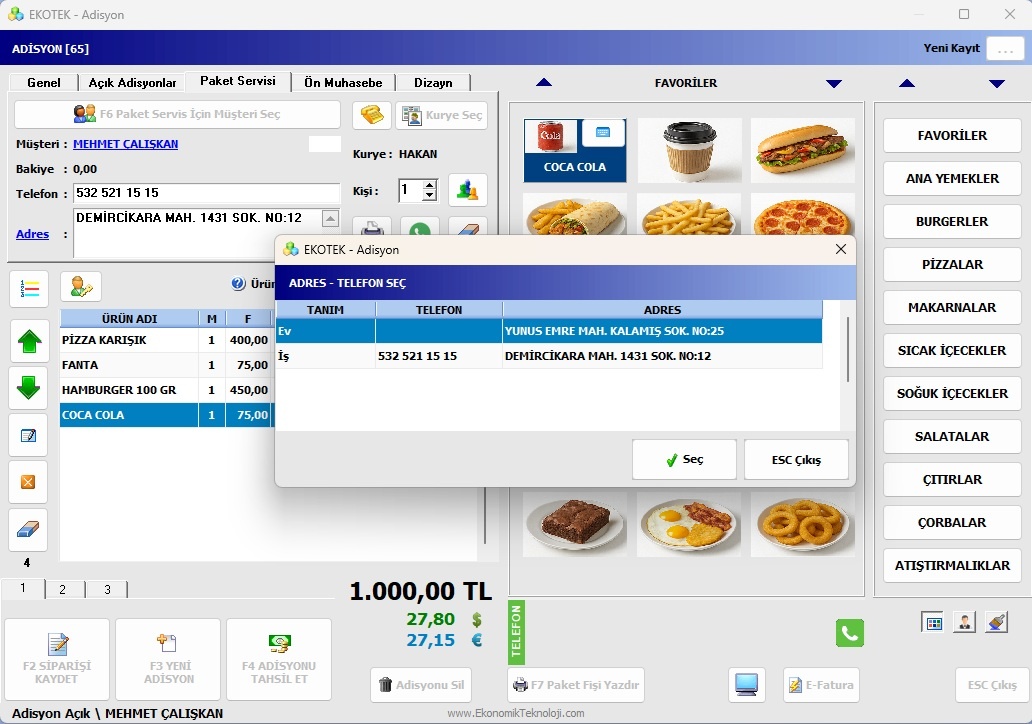Open the Açık Adisyonlar tab
Viewport: 1032px width, 724px height.
click(x=132, y=82)
